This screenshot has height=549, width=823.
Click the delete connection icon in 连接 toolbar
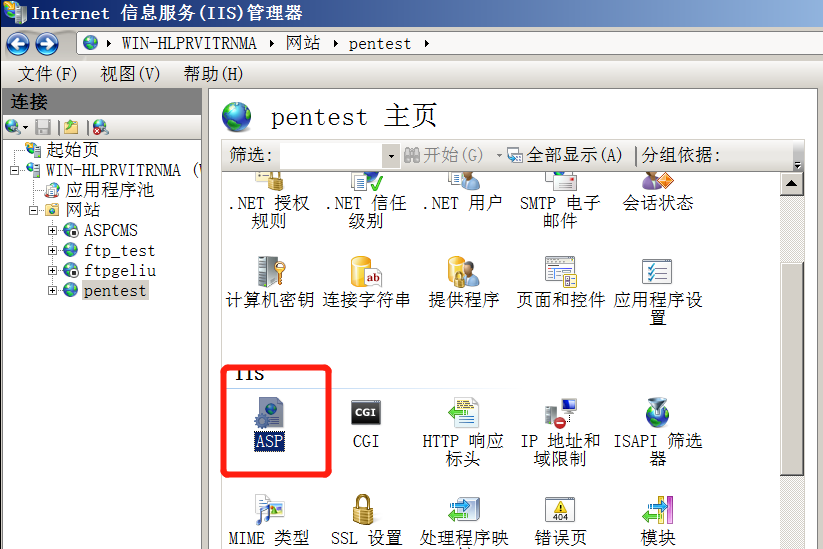tap(100, 127)
